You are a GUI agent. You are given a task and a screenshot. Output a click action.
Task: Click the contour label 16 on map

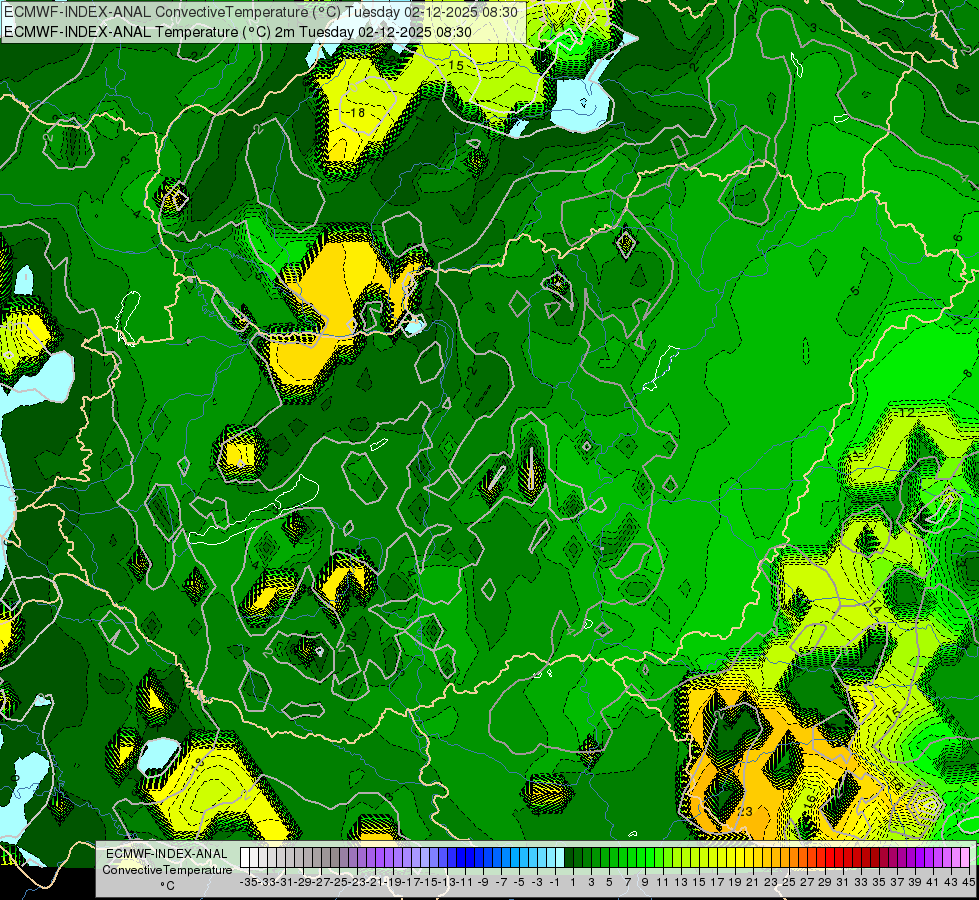[x=809, y=799]
